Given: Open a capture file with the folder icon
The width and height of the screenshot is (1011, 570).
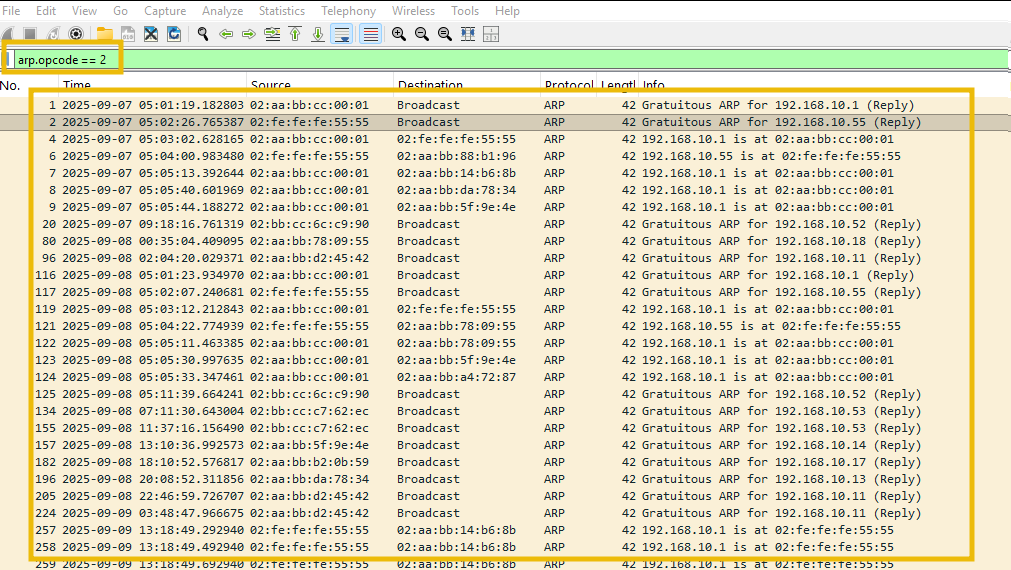Looking at the screenshot, I should point(104,34).
